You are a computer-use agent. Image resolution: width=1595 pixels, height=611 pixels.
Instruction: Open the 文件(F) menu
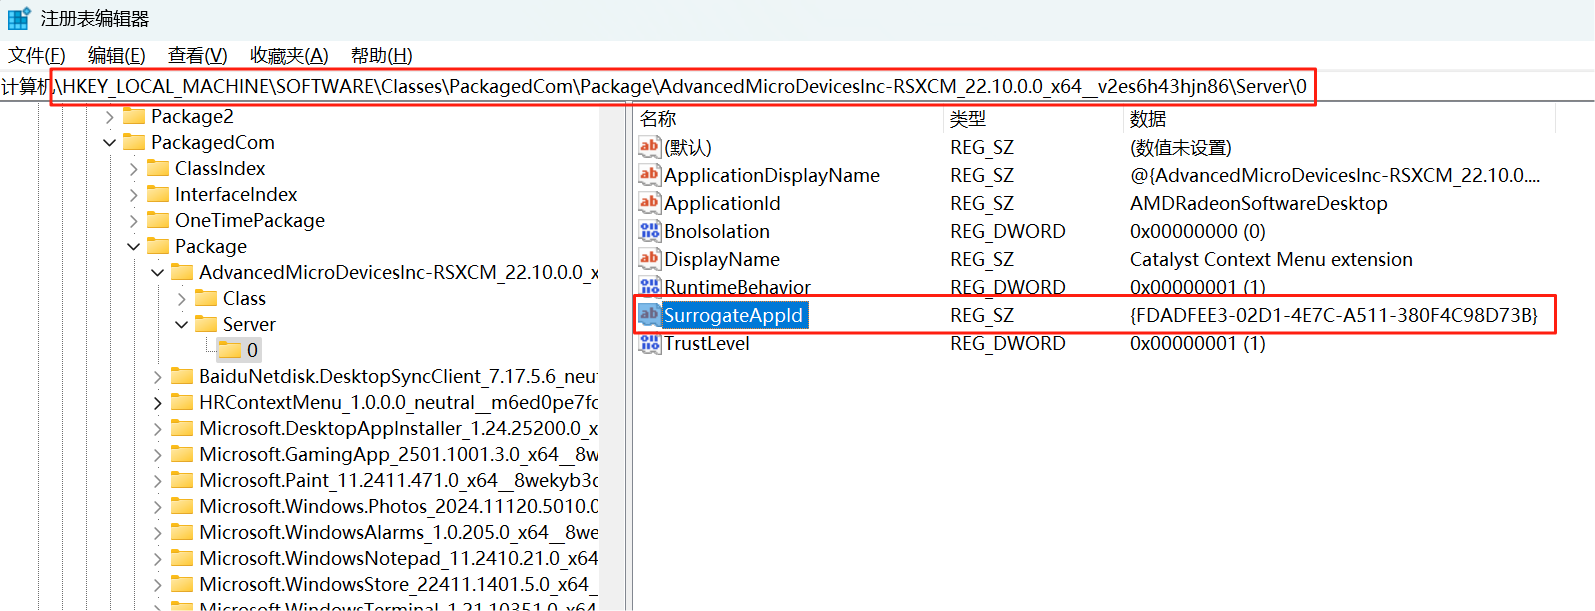tap(37, 56)
